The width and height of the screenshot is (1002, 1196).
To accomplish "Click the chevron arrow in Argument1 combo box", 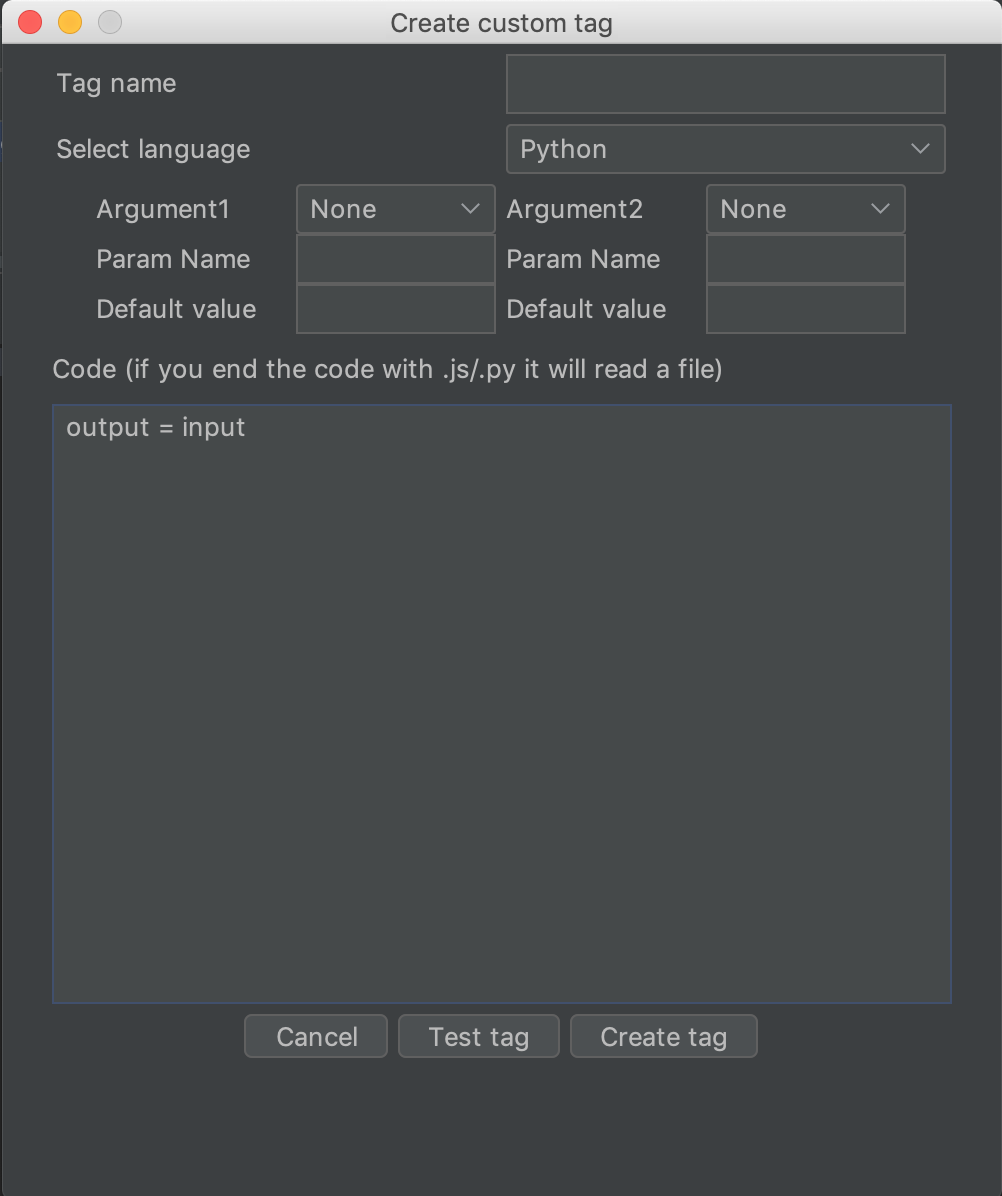I will [x=470, y=209].
